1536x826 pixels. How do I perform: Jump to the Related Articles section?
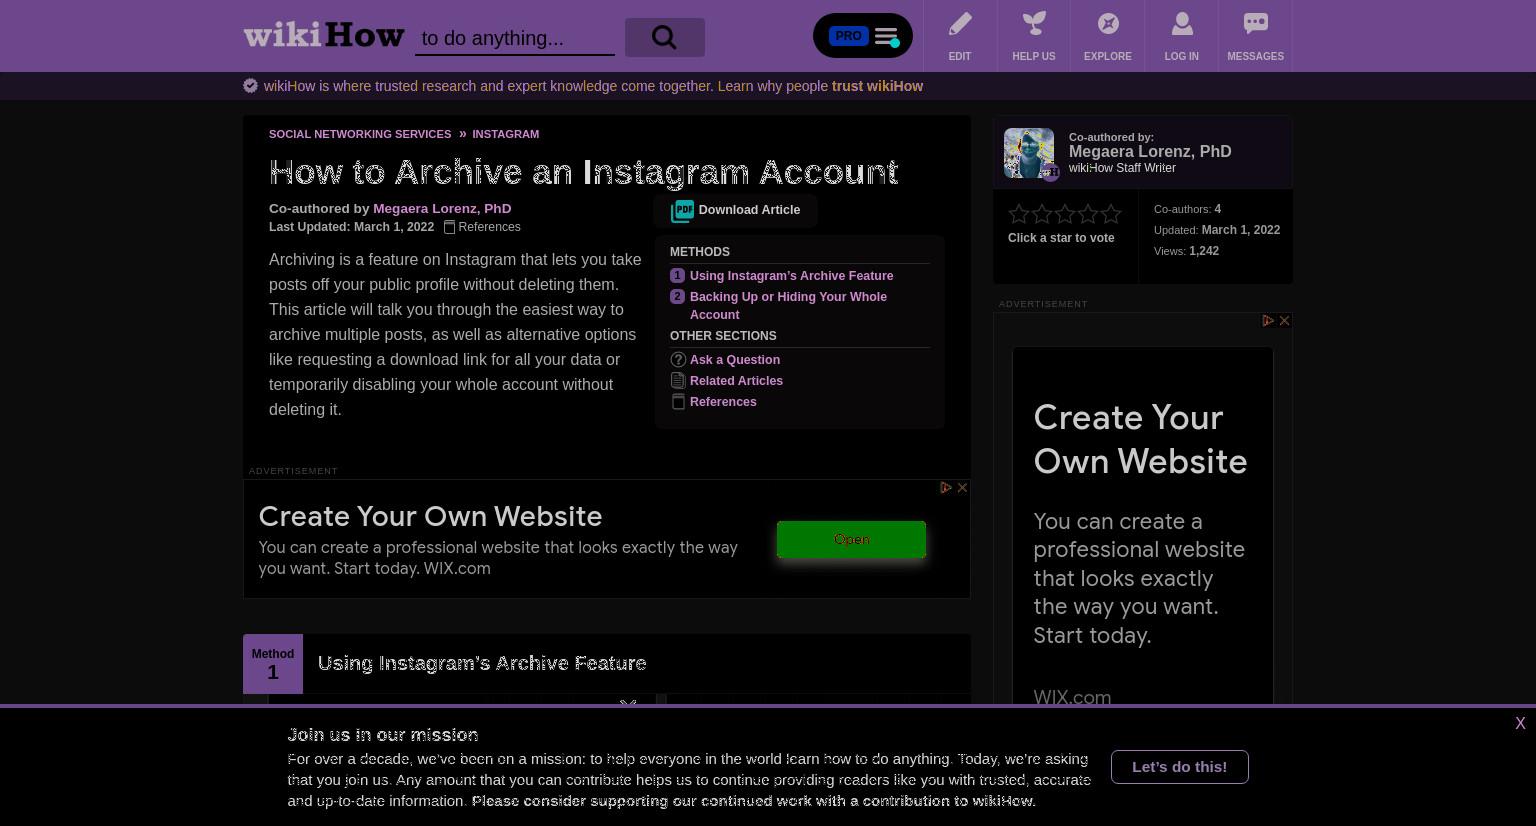pos(736,381)
